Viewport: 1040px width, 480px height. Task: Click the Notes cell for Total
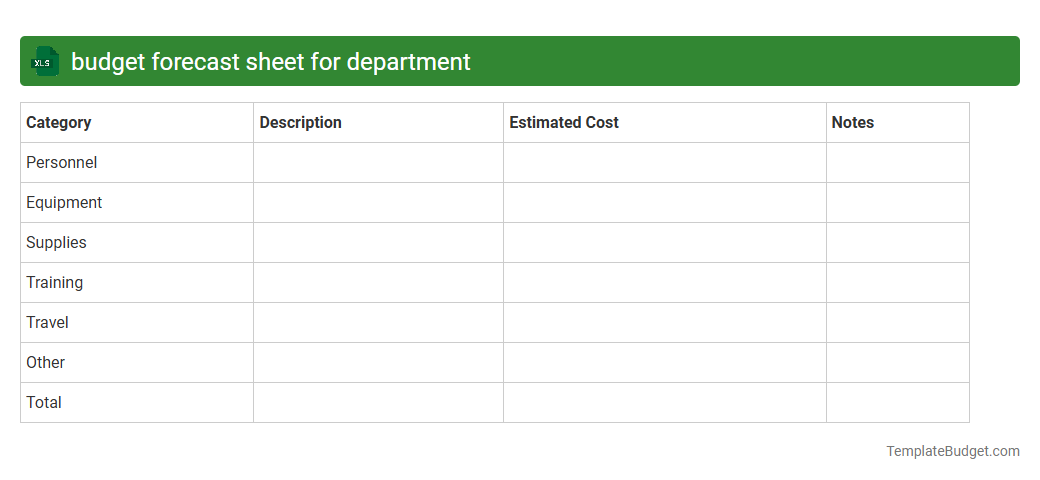tap(898, 402)
